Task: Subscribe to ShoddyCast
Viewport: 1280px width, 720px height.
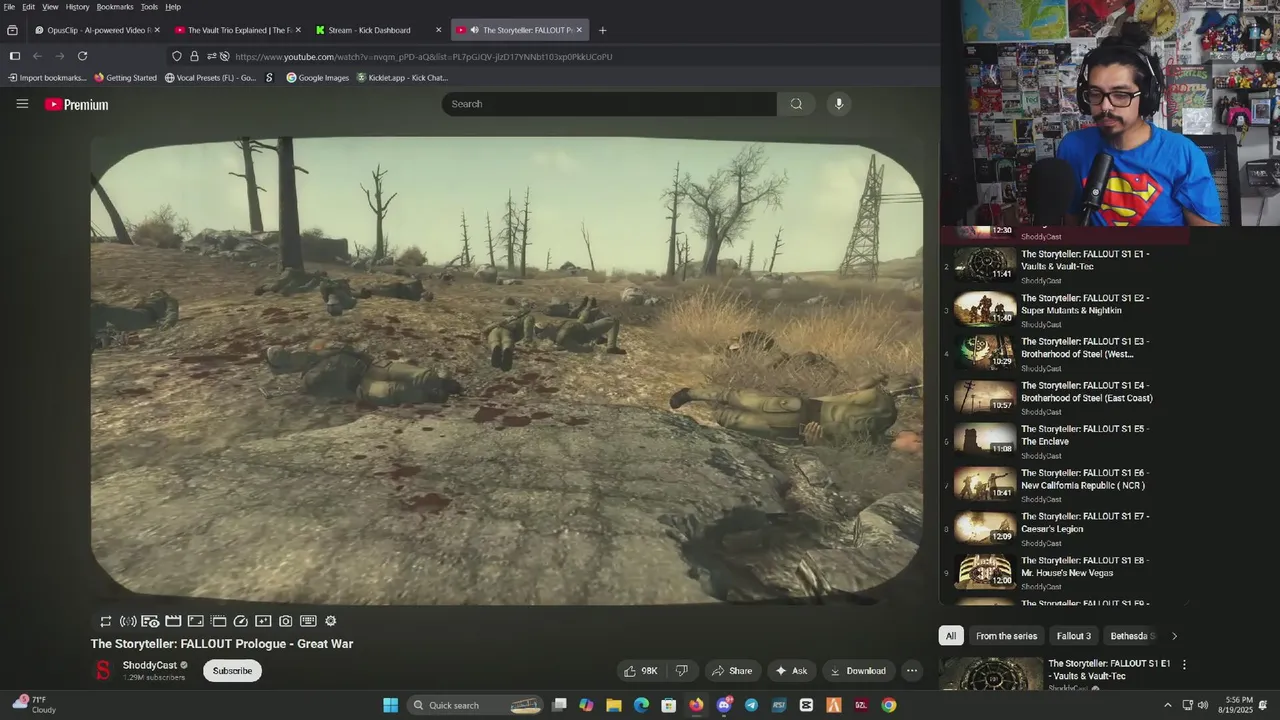Action: pyautogui.click(x=232, y=671)
